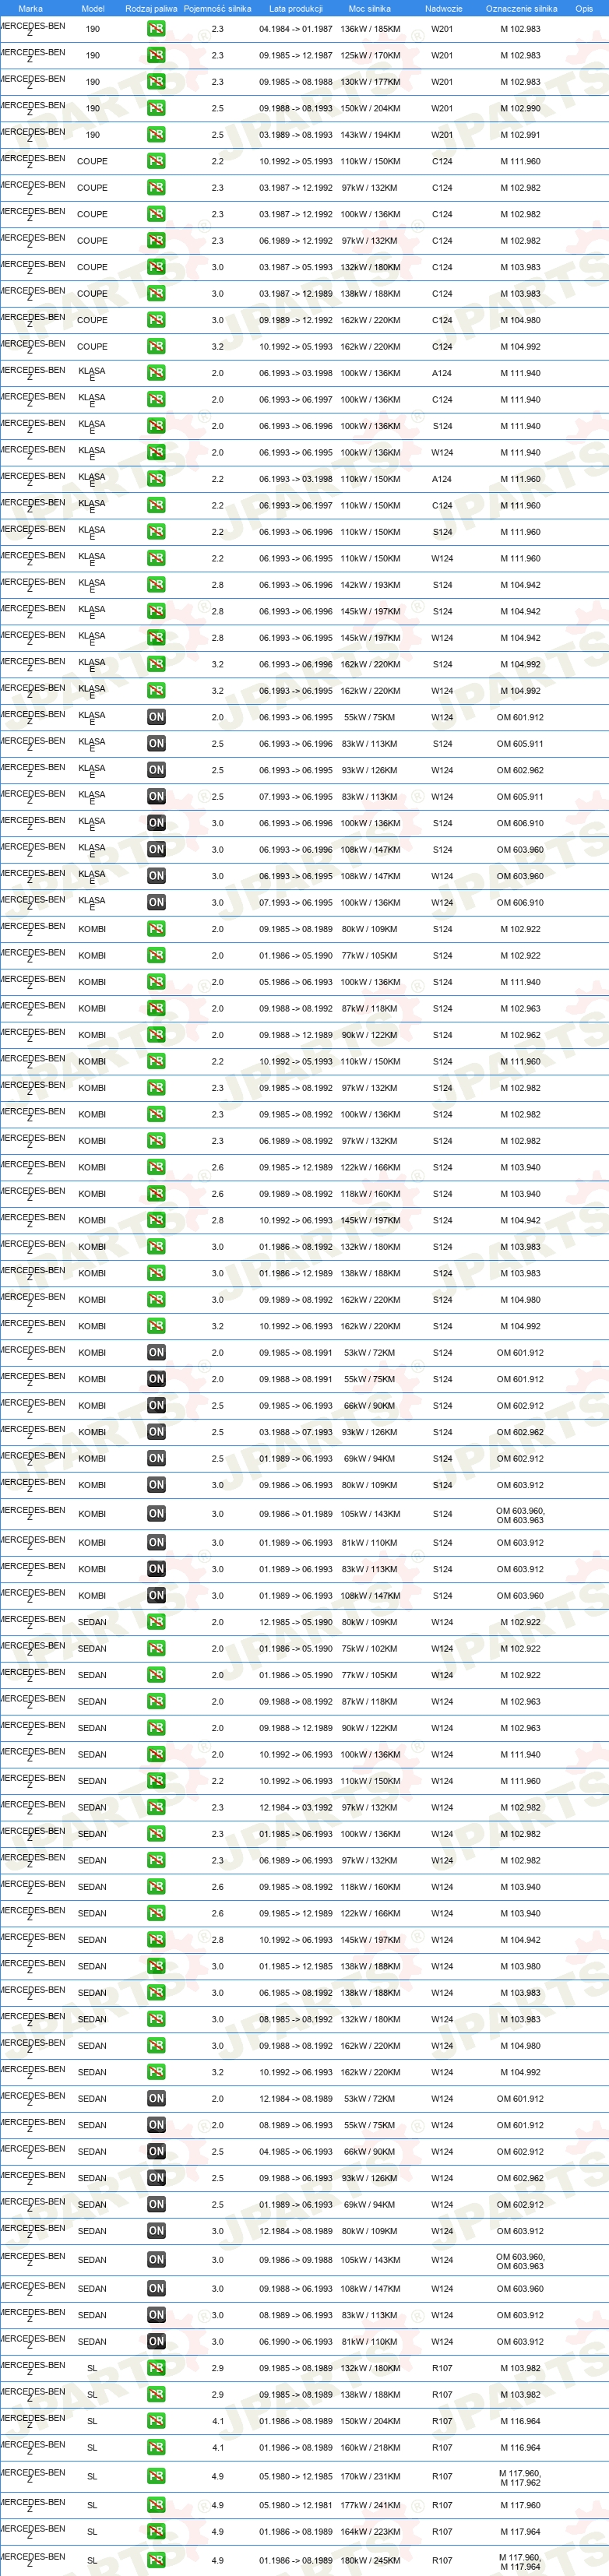The image size is (609, 2576).
Task: Click the Pojemność silnika column header
Action: pos(217,8)
